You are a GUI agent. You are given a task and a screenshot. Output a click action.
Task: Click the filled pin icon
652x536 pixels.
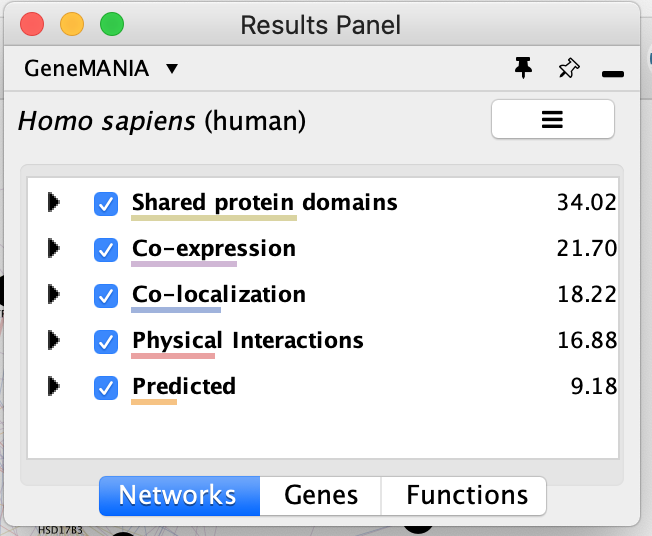pyautogui.click(x=523, y=68)
